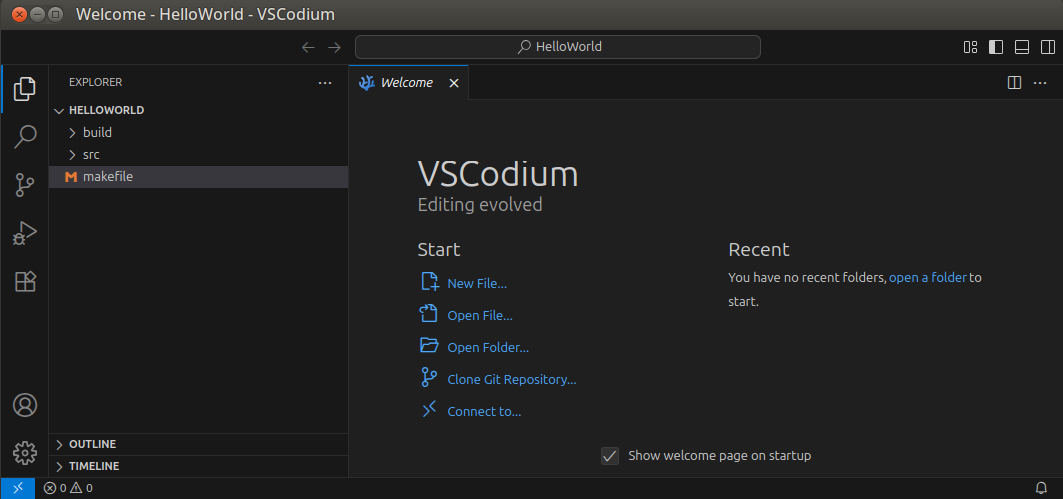1063x499 pixels.
Task: Open the Run and Debug view
Action: click(x=25, y=233)
